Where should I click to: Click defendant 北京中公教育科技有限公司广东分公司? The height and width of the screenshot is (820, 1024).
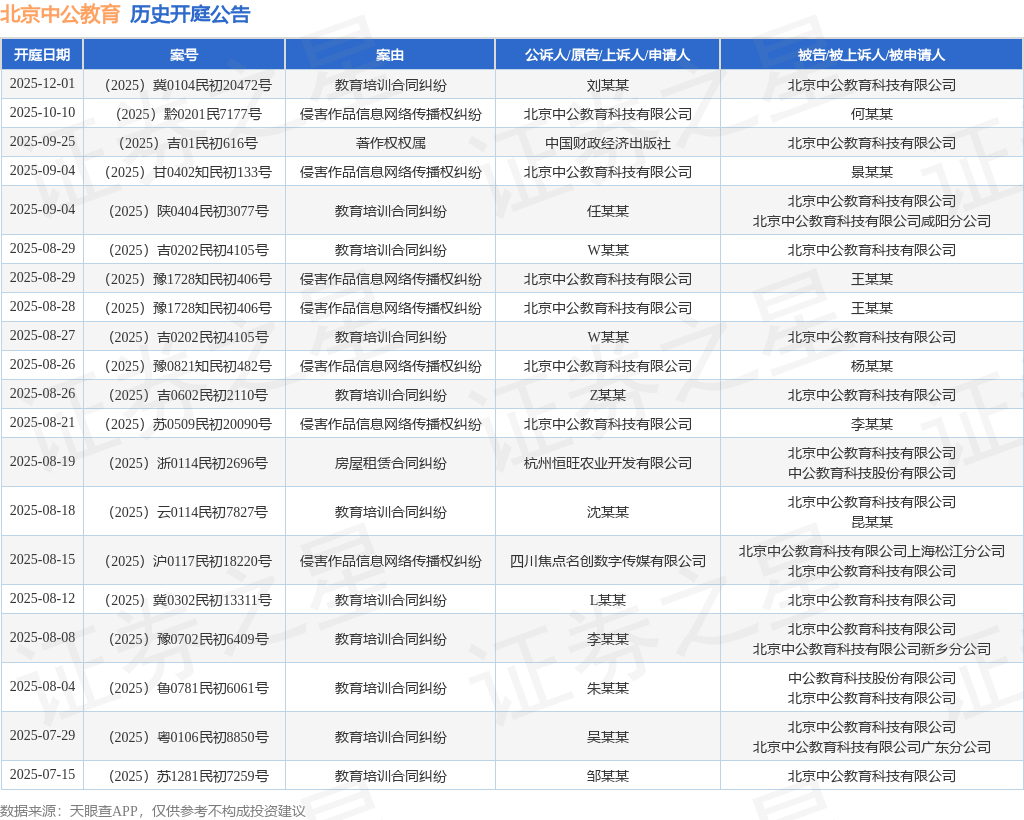(871, 747)
